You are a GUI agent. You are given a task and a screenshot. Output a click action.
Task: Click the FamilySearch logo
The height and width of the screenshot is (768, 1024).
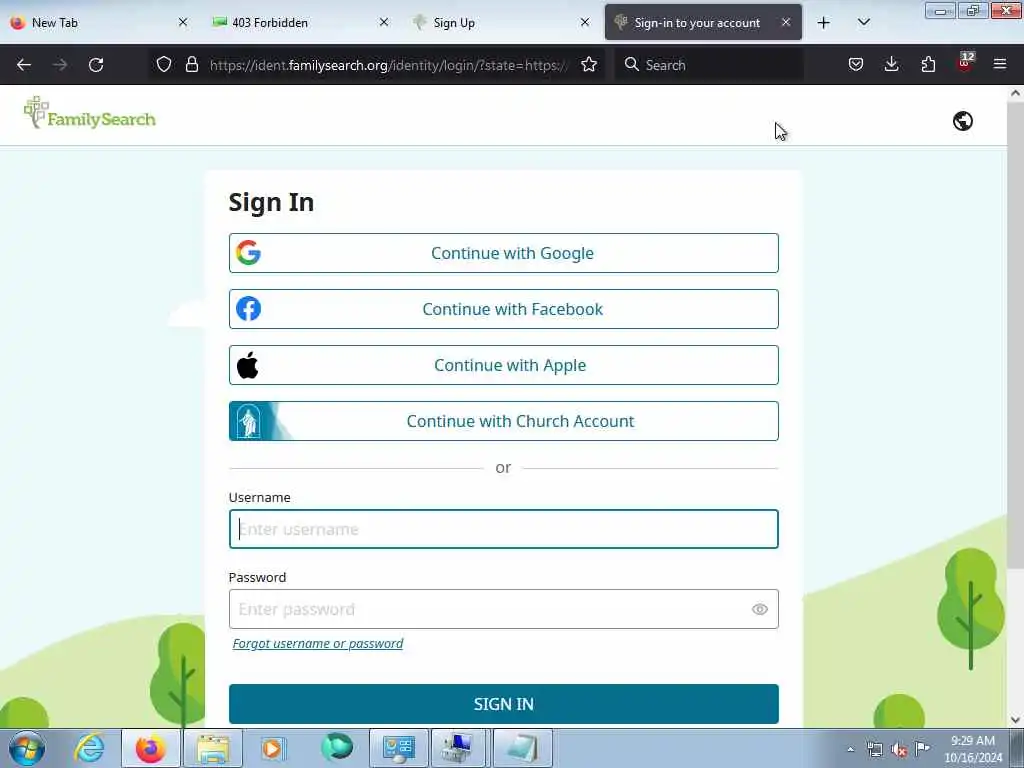coord(89,113)
